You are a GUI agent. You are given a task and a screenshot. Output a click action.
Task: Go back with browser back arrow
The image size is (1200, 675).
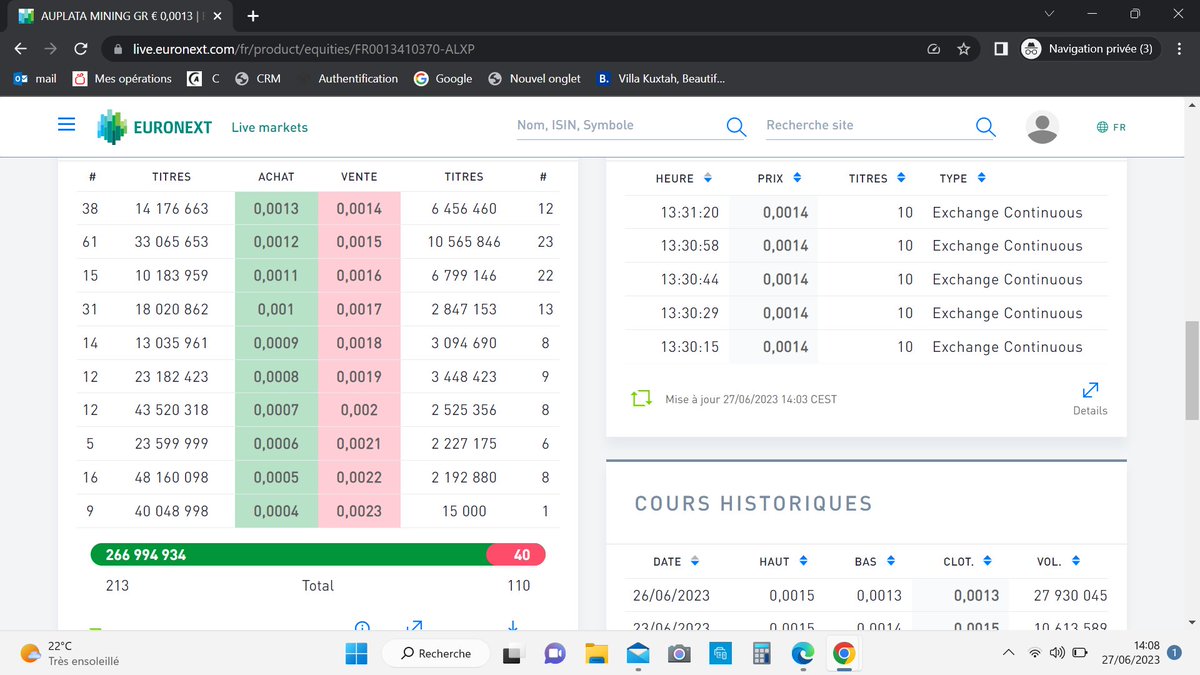[x=22, y=48]
